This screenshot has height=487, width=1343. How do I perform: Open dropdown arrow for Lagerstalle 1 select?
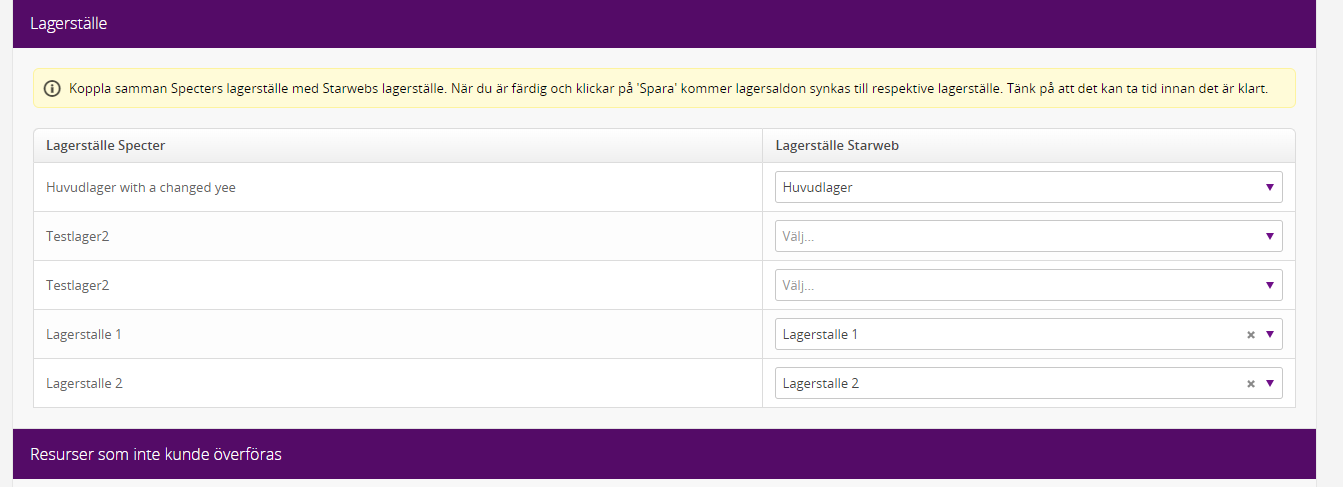(x=1269, y=334)
